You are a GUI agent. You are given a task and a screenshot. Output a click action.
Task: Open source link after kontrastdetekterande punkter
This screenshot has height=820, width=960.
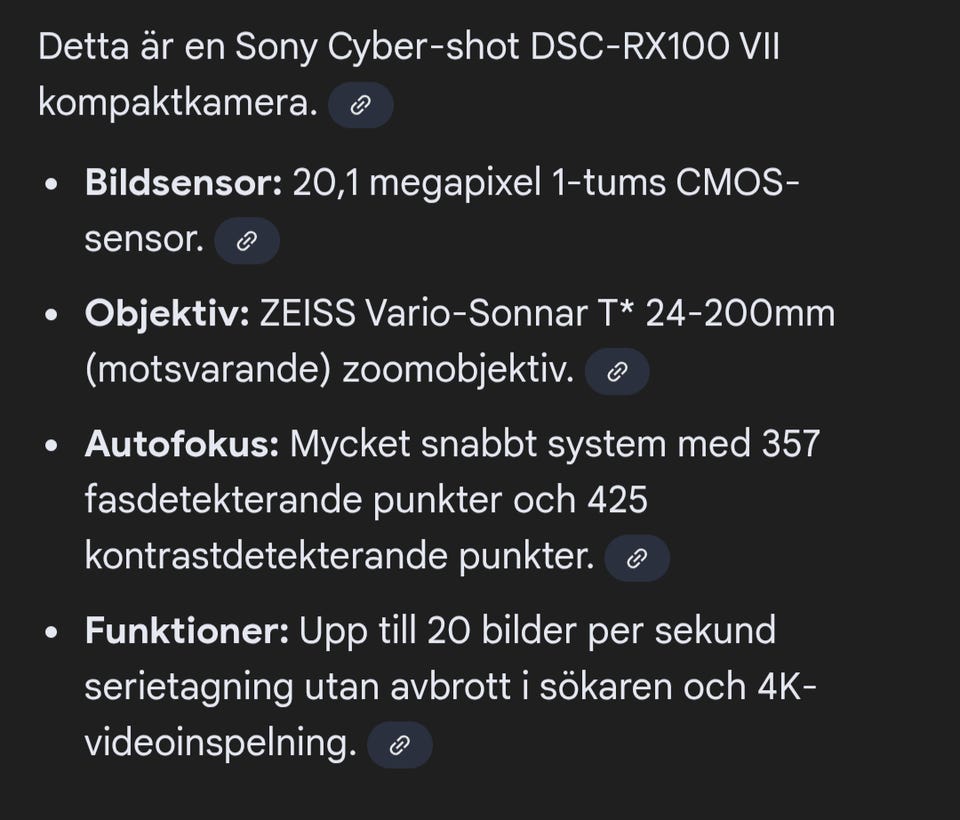click(637, 558)
